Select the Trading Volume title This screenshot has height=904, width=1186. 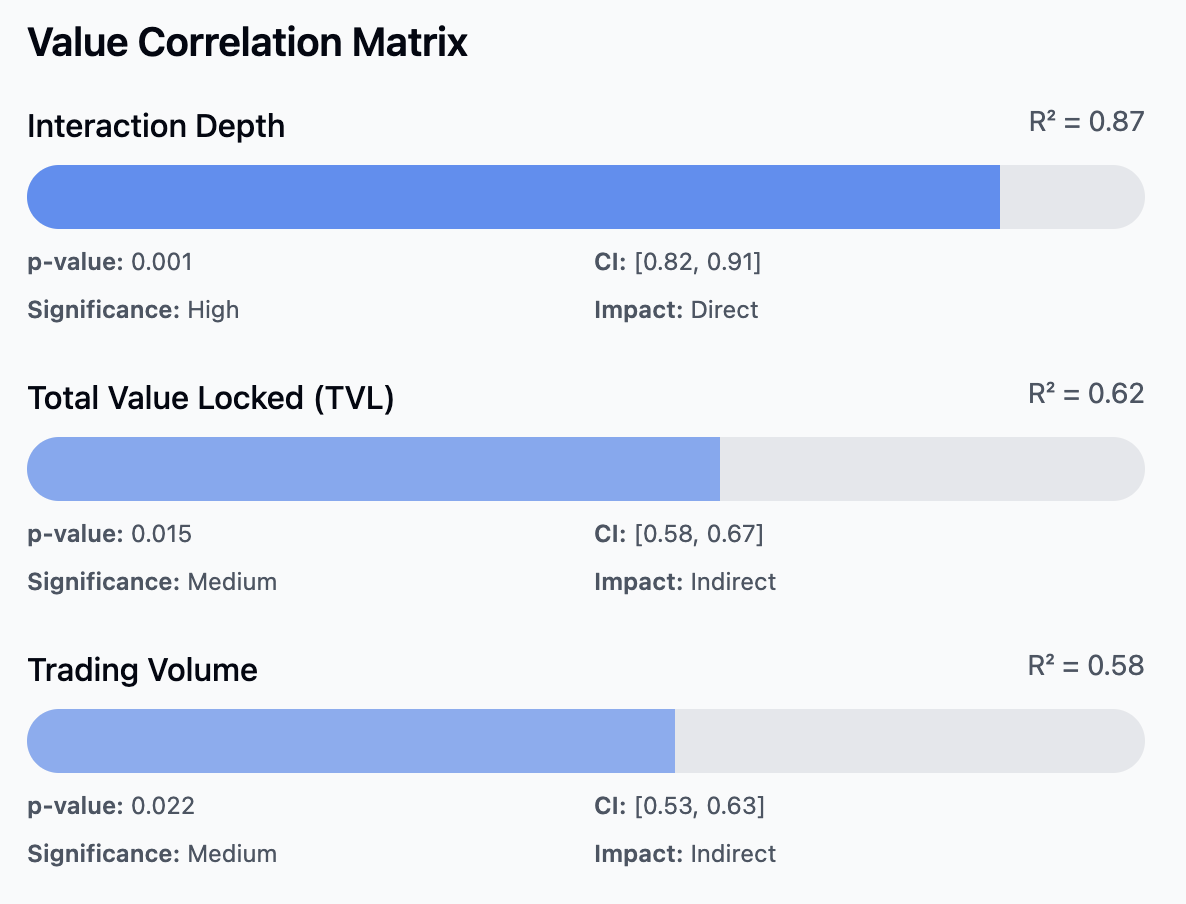(x=142, y=670)
